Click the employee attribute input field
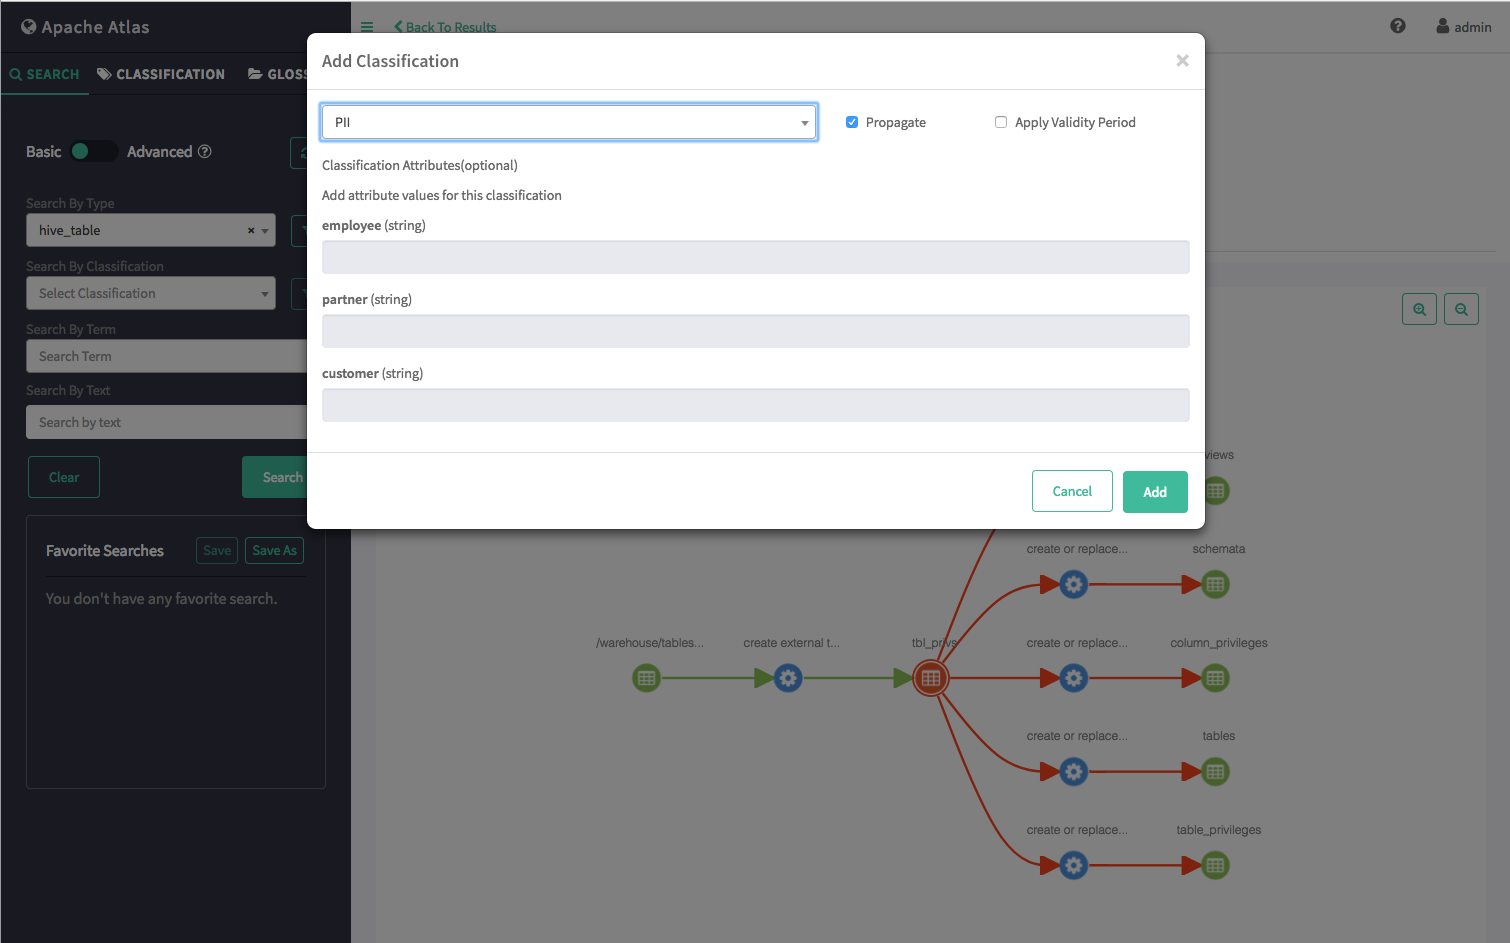1510x943 pixels. click(755, 257)
